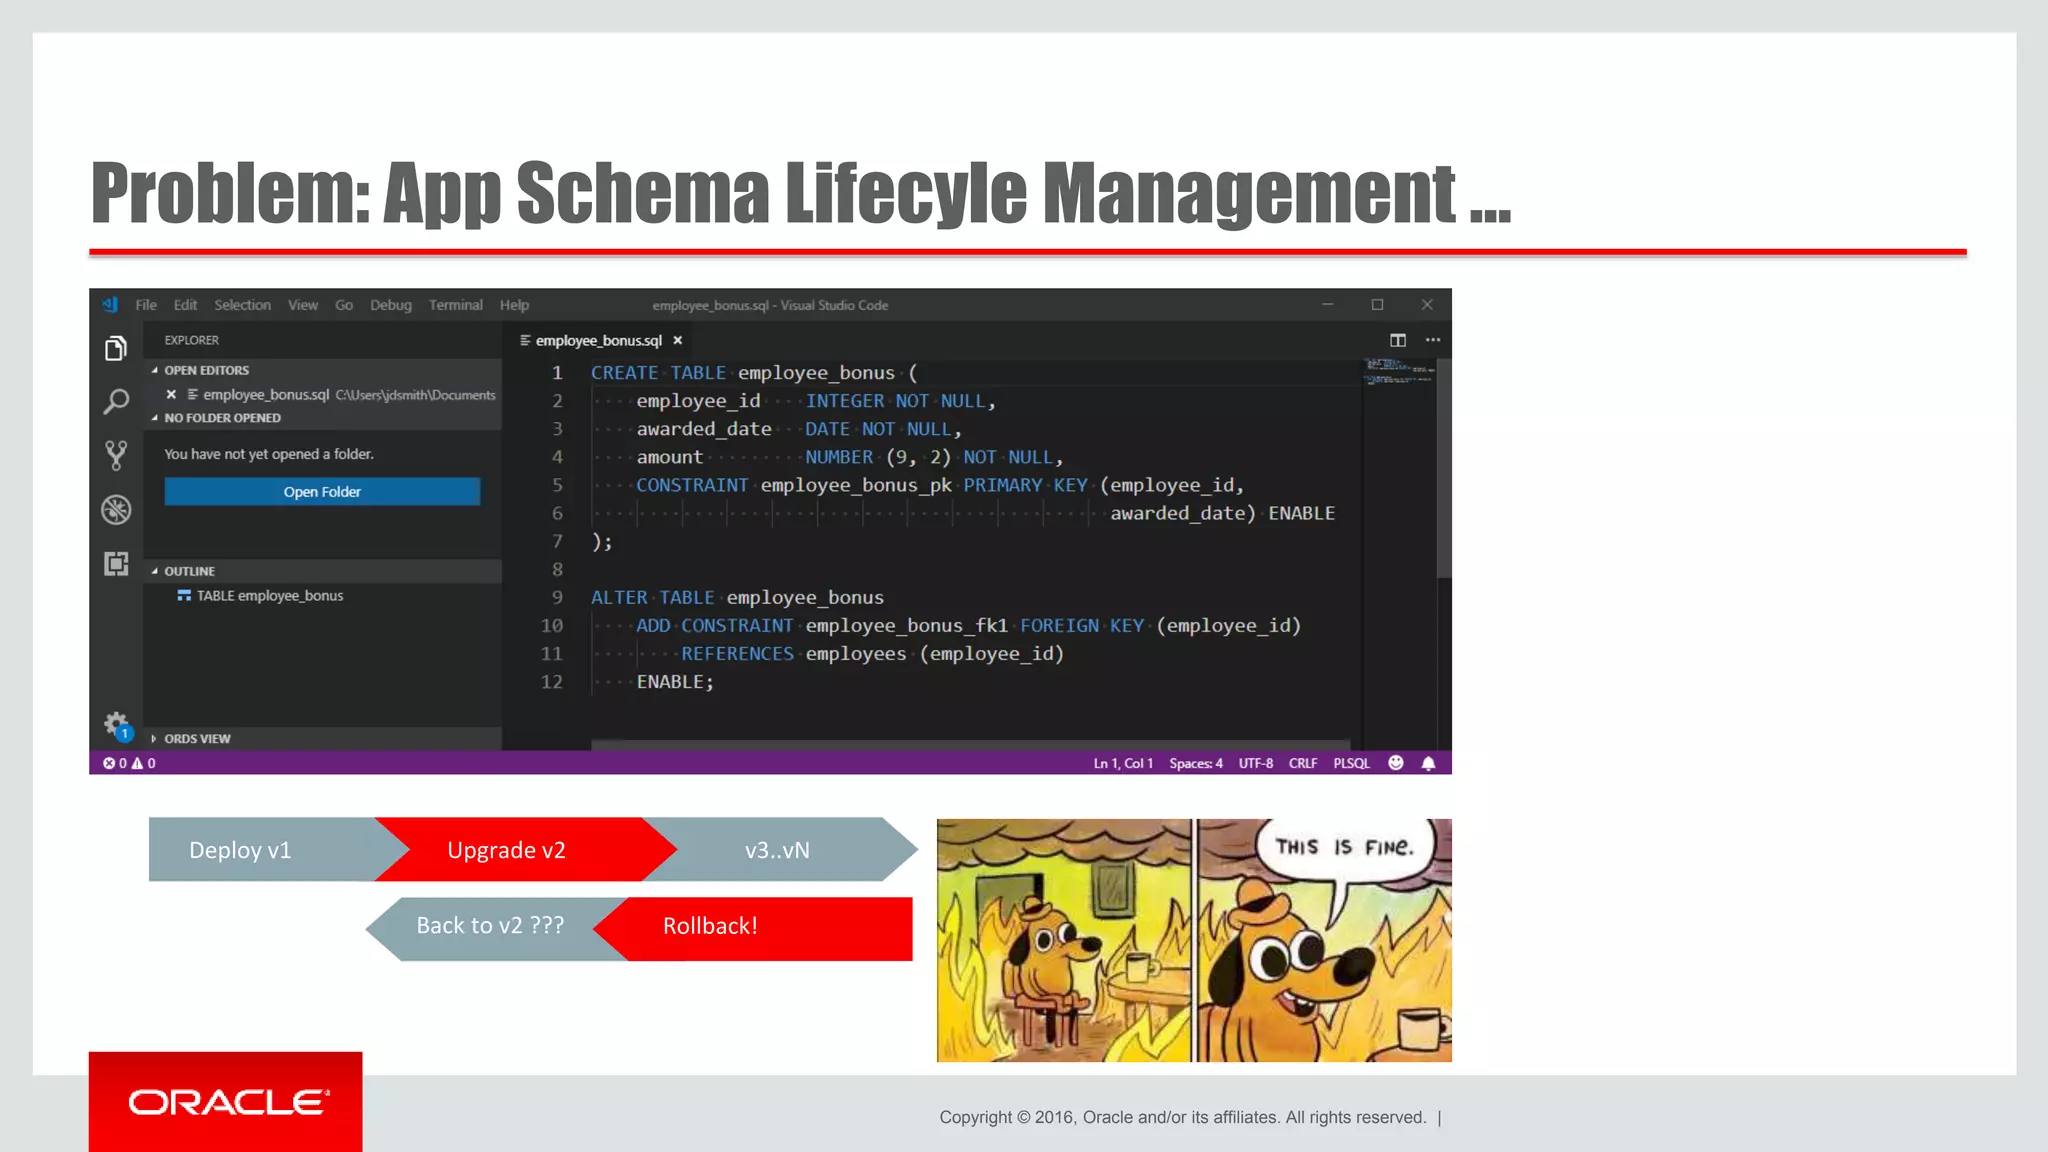Image resolution: width=2048 pixels, height=1152 pixels.
Task: Click the Rollback! arrow shape
Action: point(752,928)
